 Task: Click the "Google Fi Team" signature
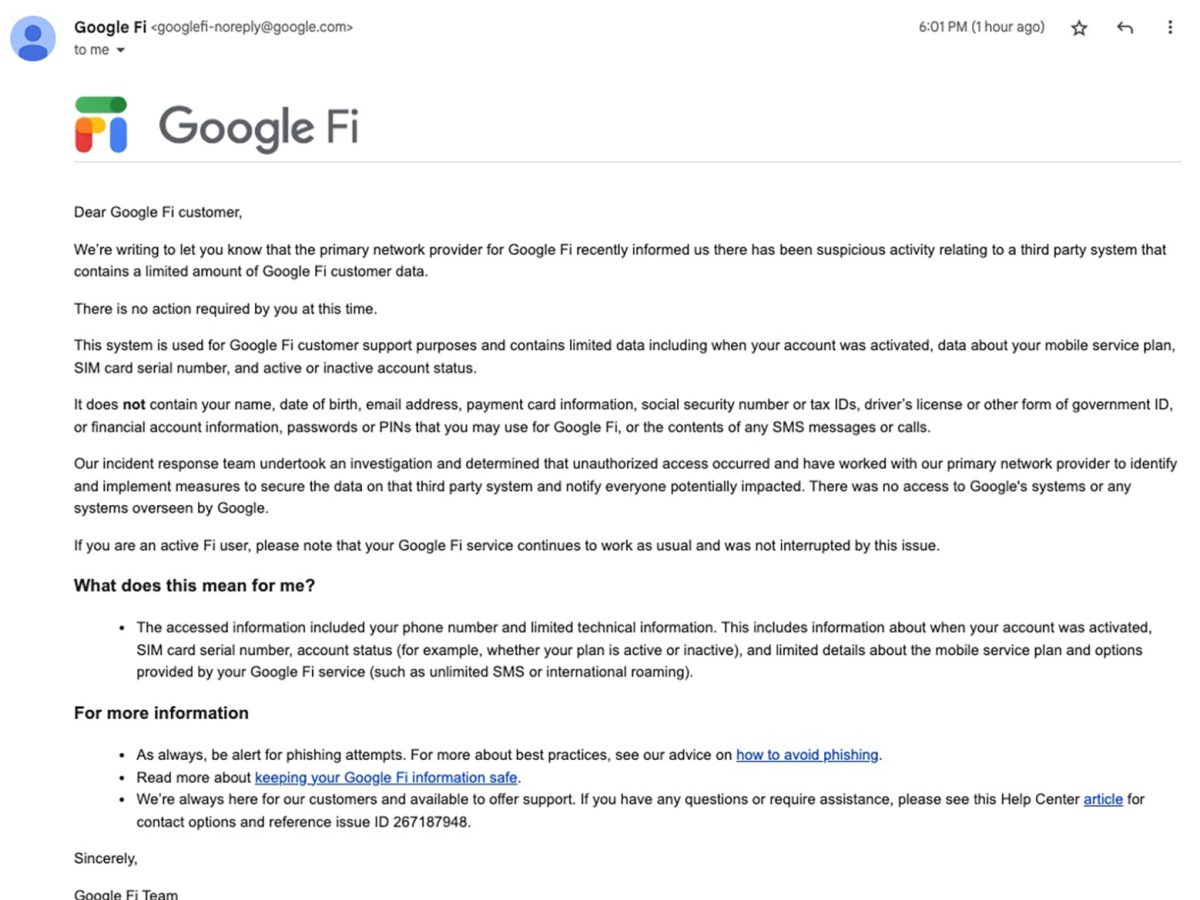tap(126, 893)
